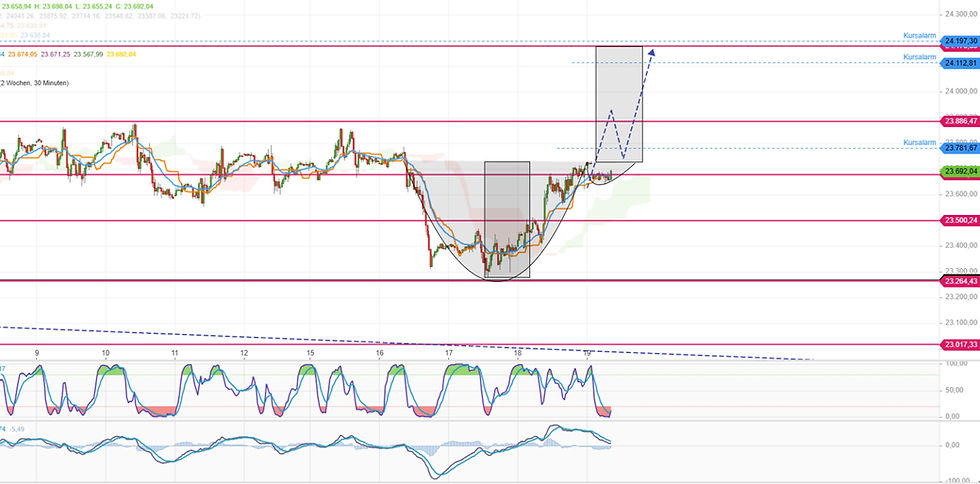Click date label 16 on time axis

pyautogui.click(x=380, y=353)
